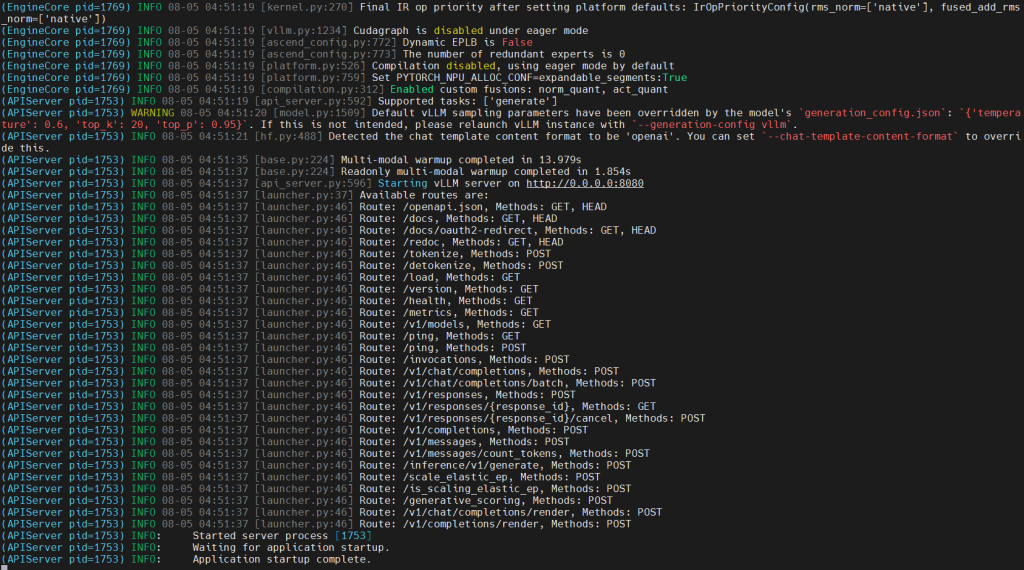Open the http://0.0.0.0:8080 server link
The height and width of the screenshot is (570, 1024).
pos(584,183)
